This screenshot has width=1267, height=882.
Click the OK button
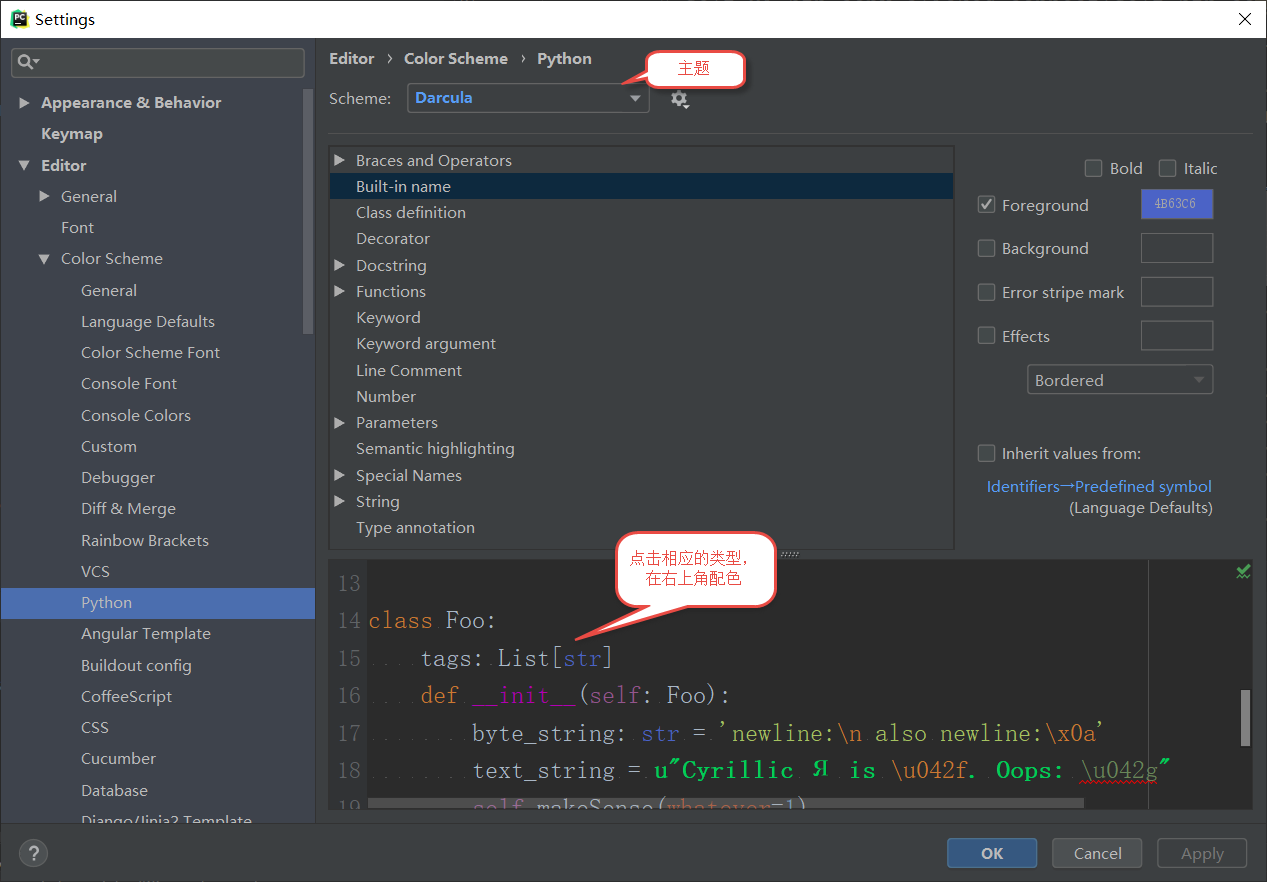(992, 853)
